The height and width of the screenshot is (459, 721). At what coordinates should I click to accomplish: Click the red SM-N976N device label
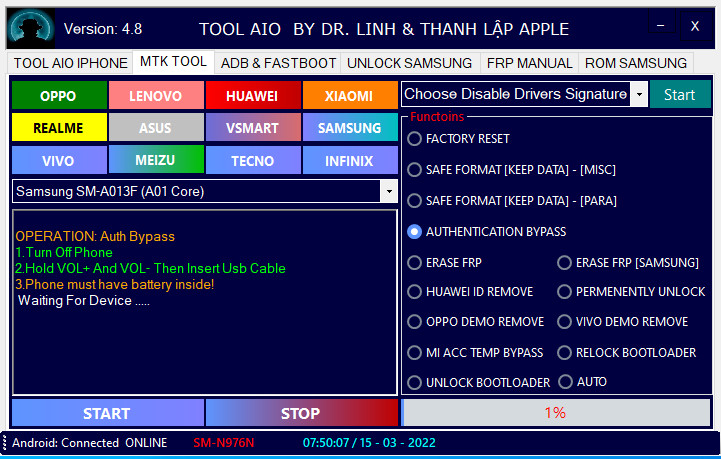point(223,443)
